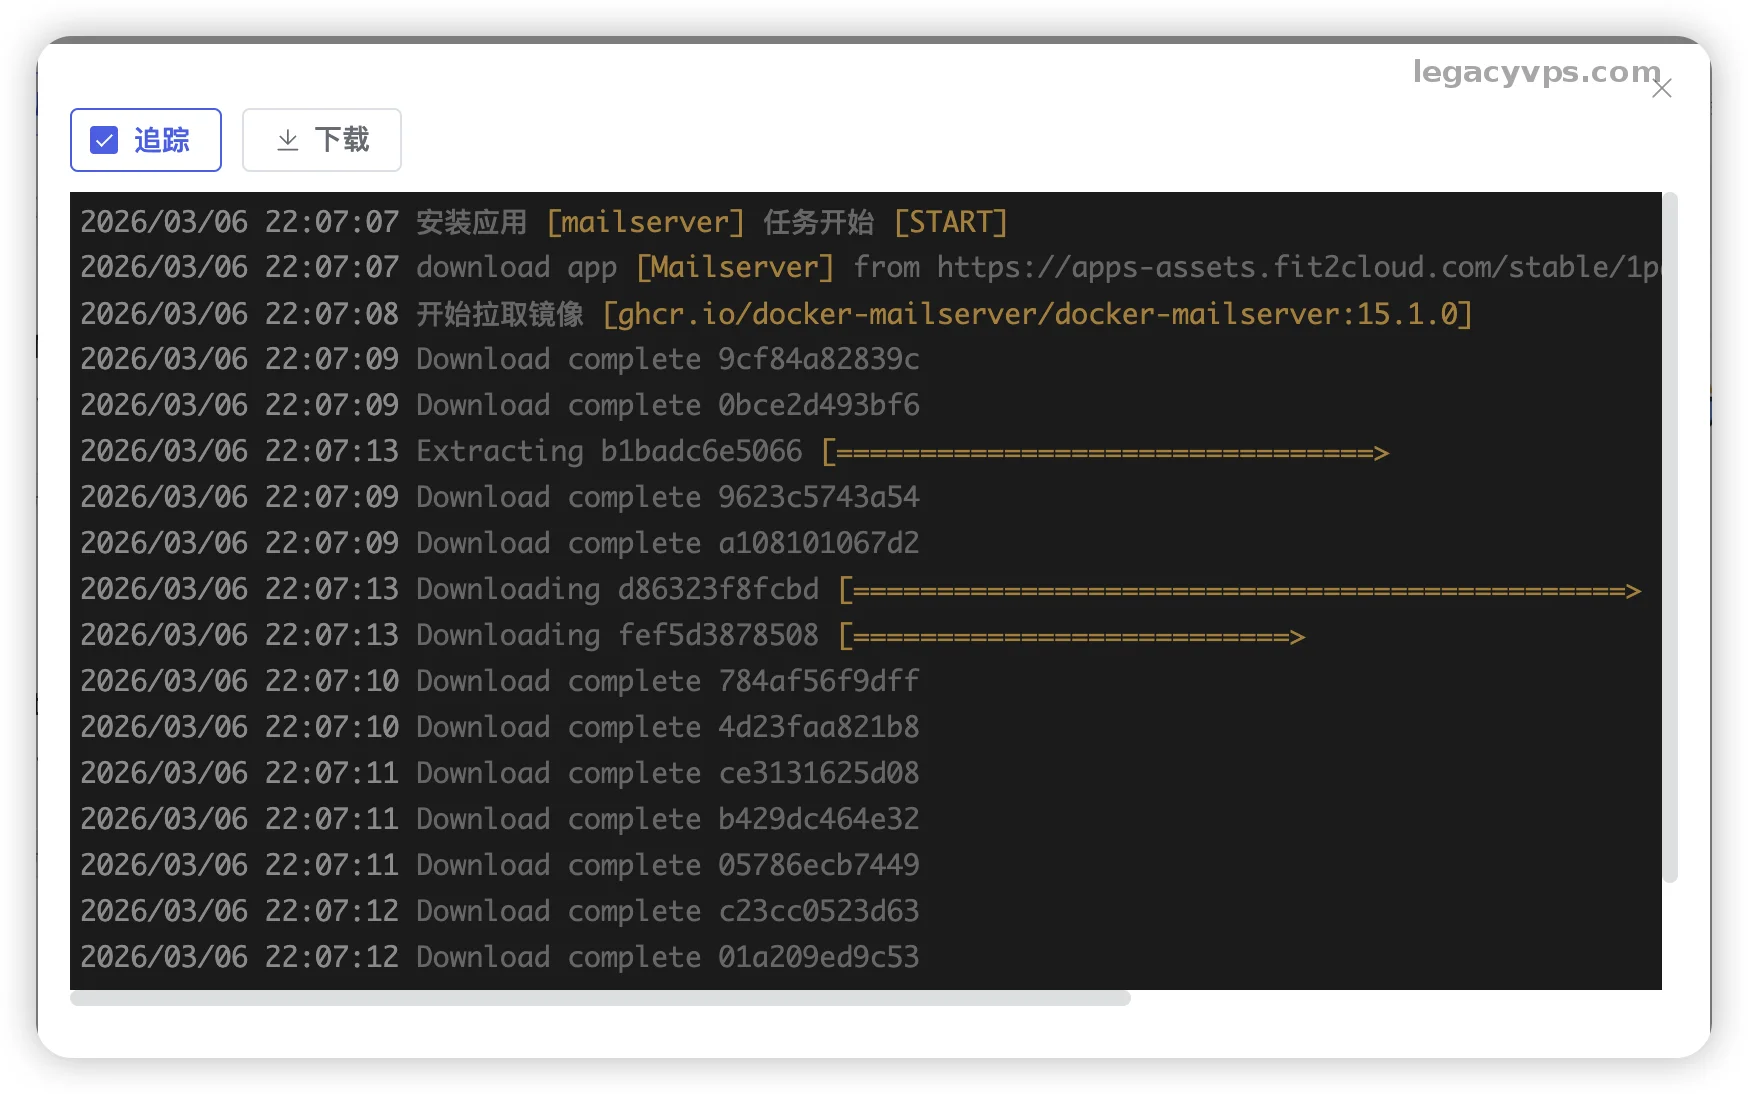Click the download arrow icon

[288, 140]
